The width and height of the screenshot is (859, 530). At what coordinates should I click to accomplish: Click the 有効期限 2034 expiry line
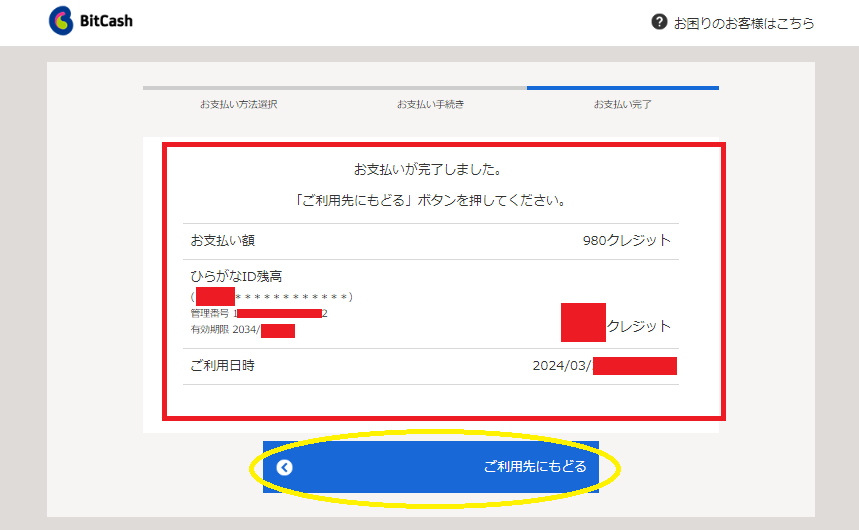242,330
